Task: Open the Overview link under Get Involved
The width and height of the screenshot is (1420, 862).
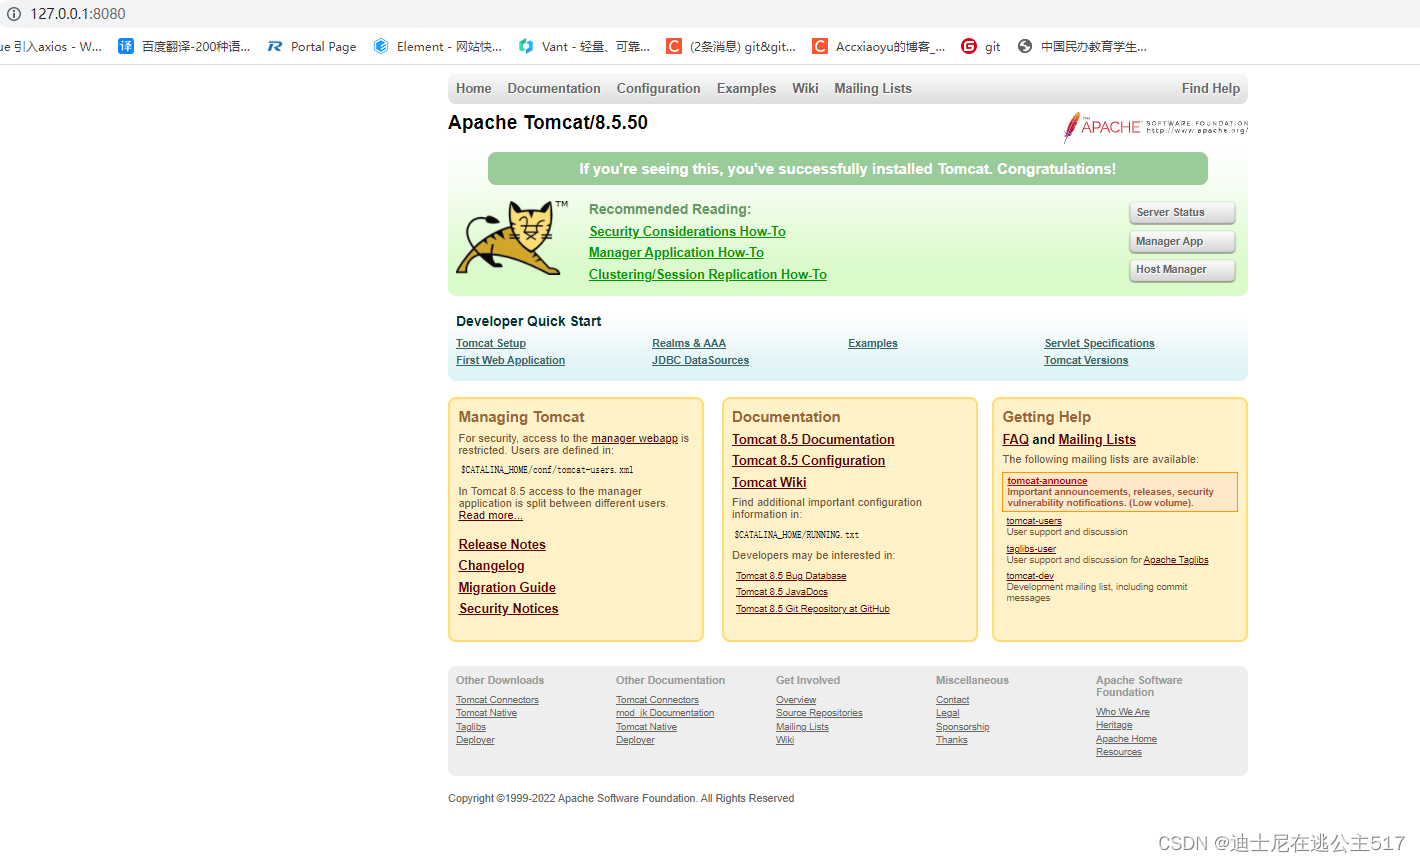Action: click(x=796, y=700)
